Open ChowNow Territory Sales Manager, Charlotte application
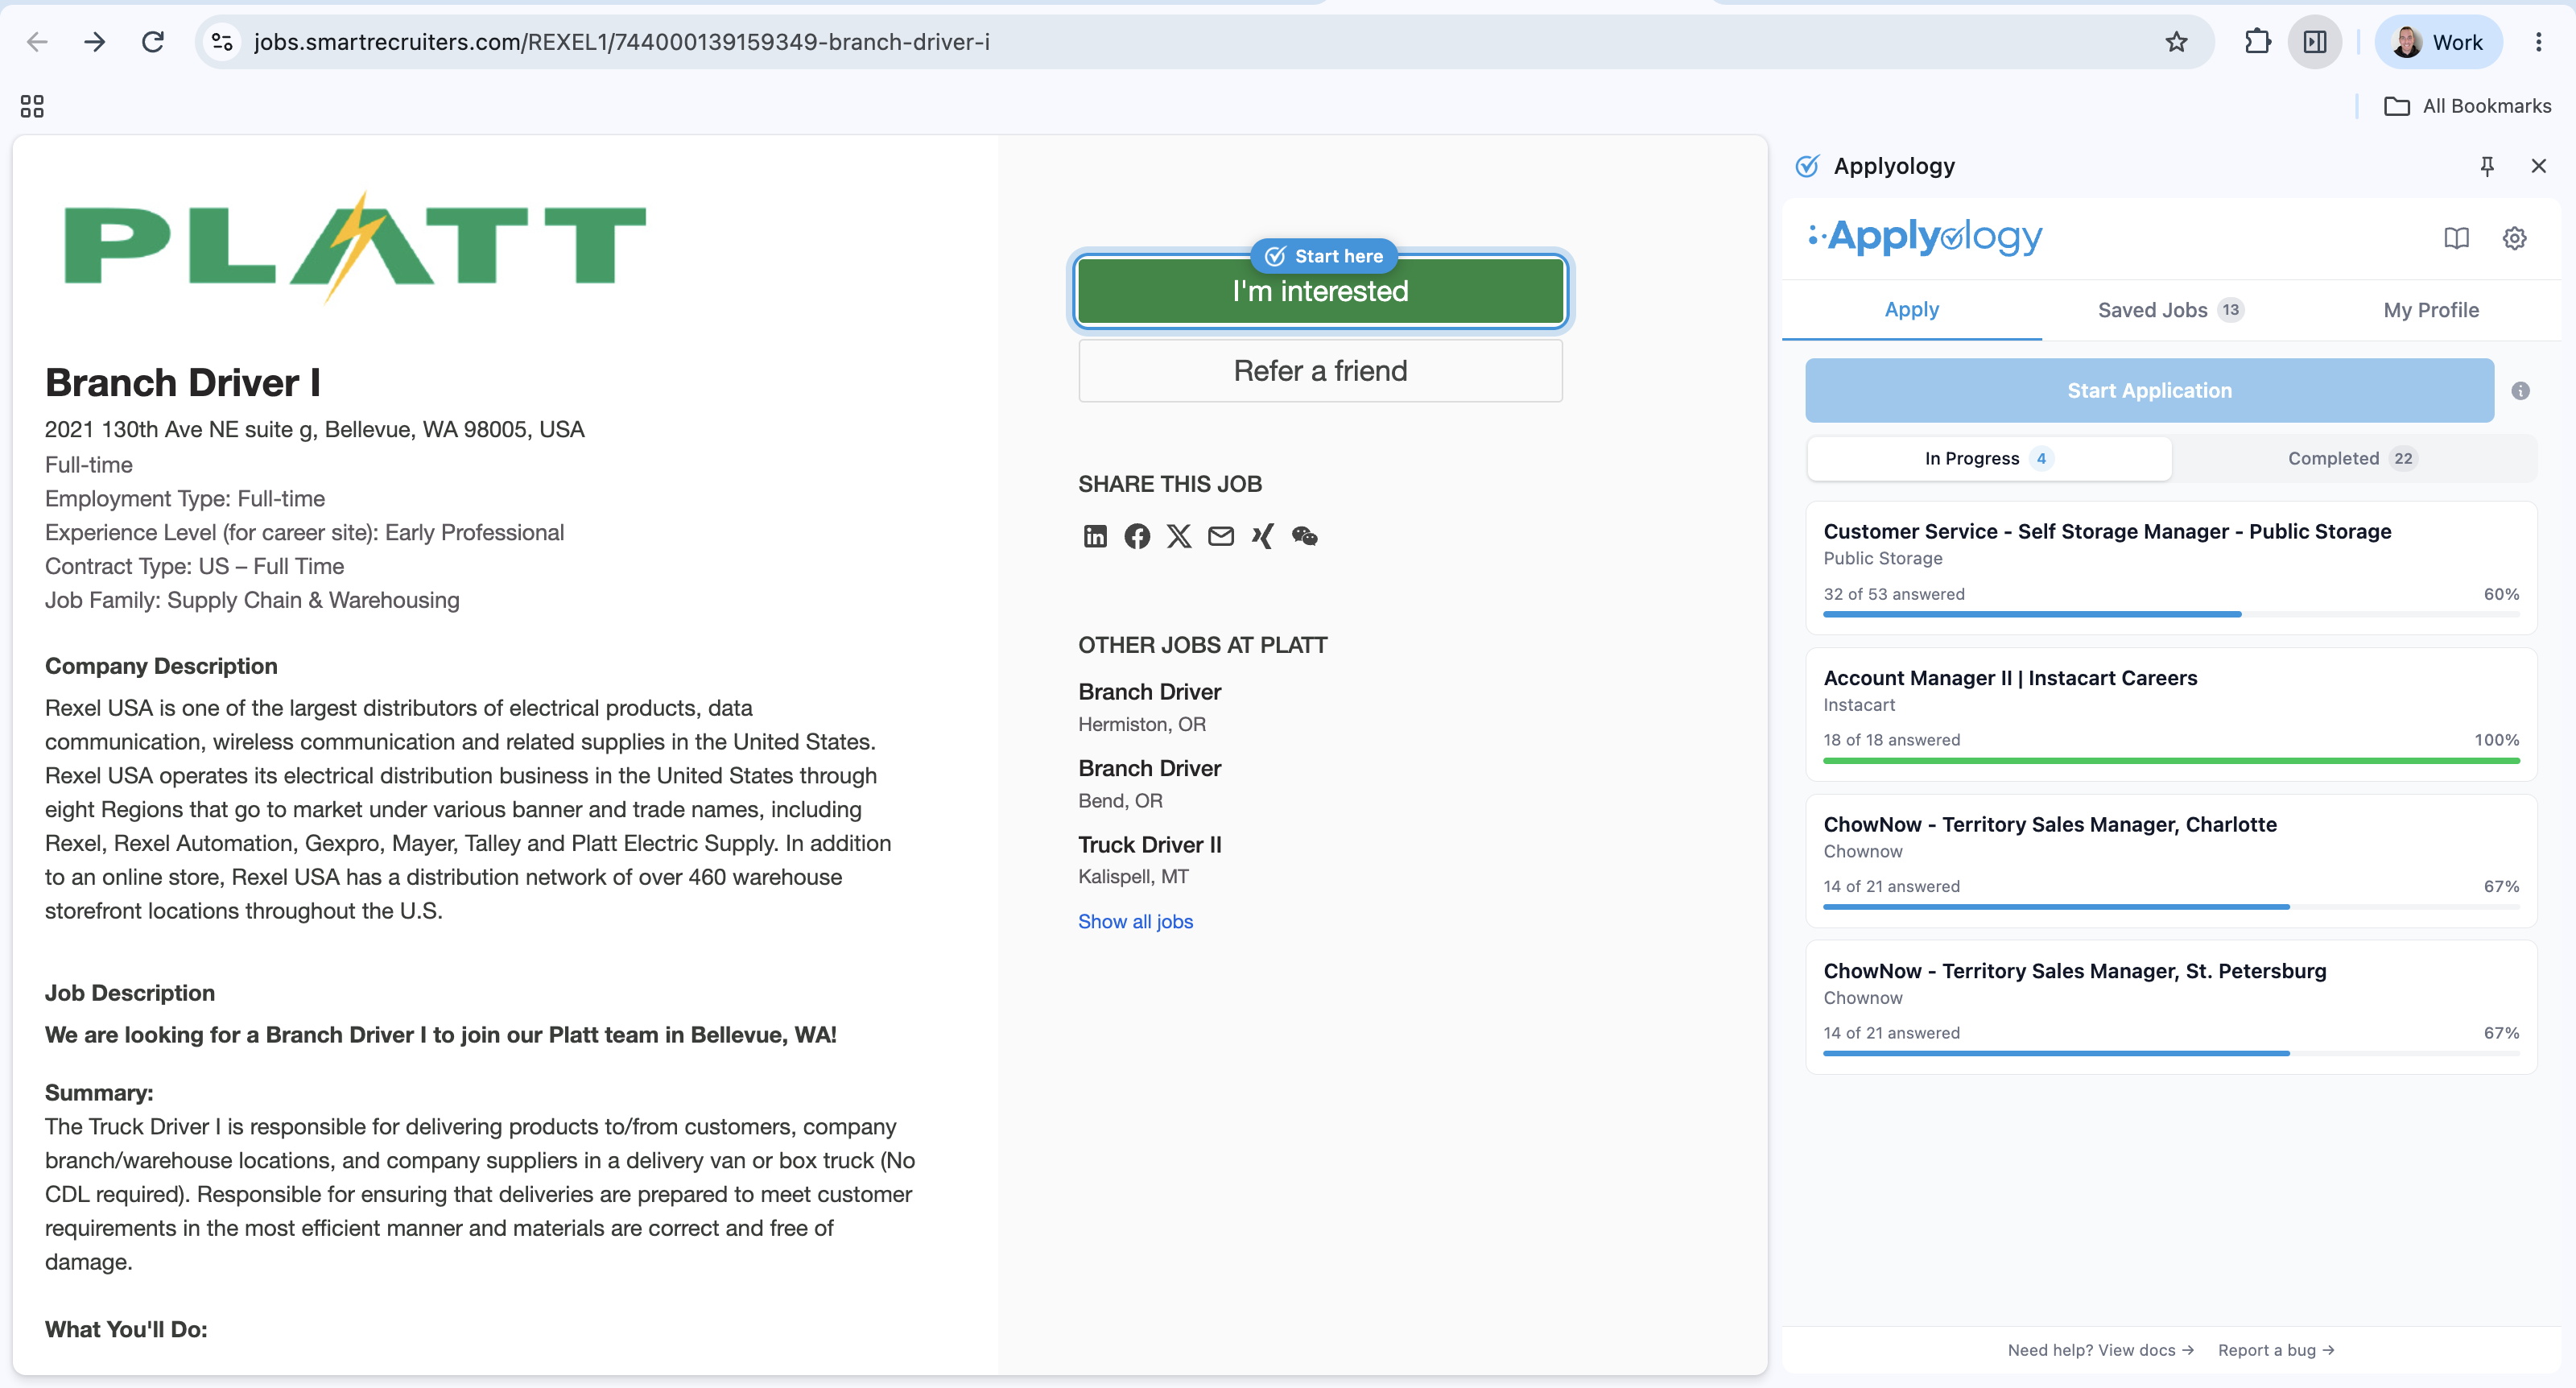The height and width of the screenshot is (1388, 2576). (x=2171, y=861)
